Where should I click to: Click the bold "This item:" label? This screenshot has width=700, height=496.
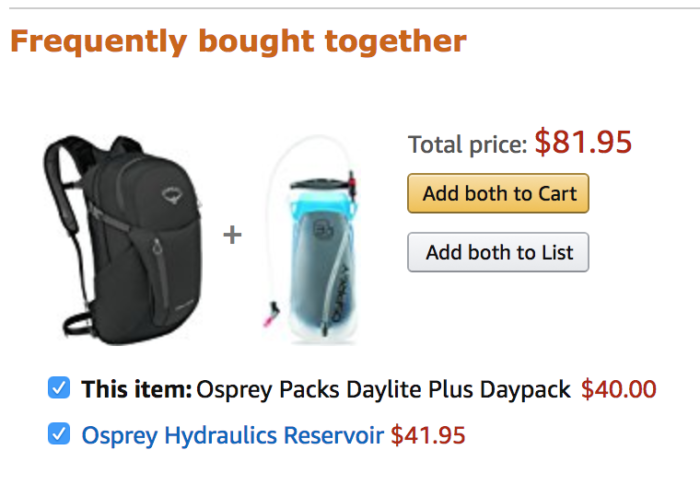click(136, 389)
